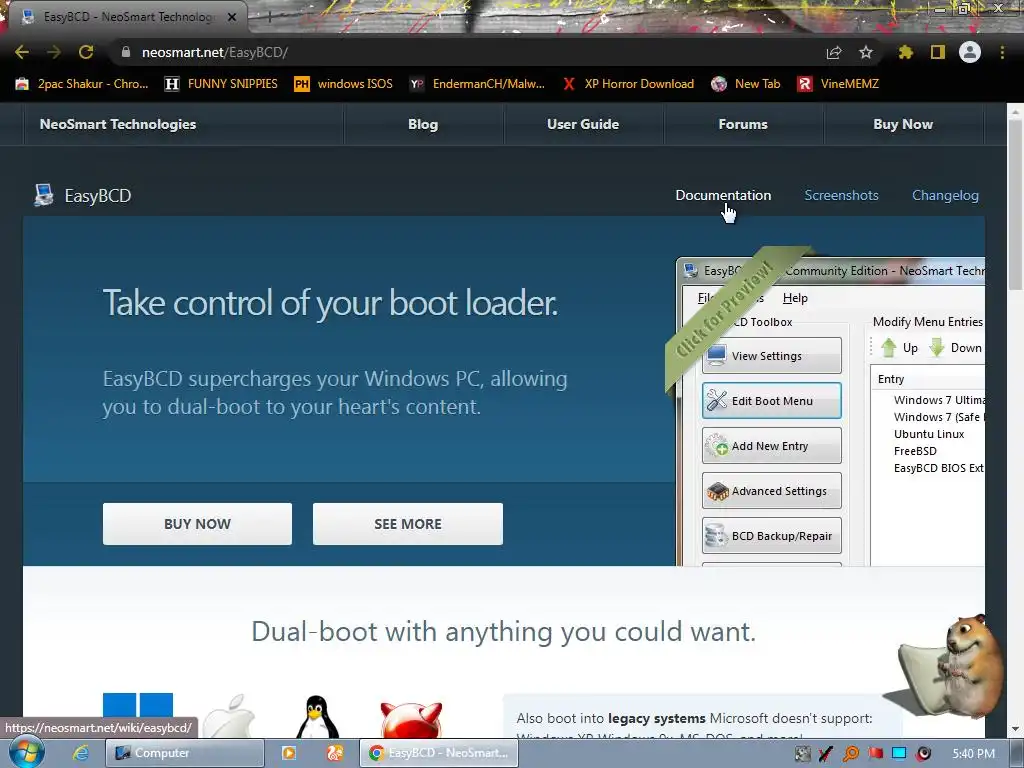Click Add New Entry in the preview
This screenshot has width=1024, height=768.
[x=772, y=446]
